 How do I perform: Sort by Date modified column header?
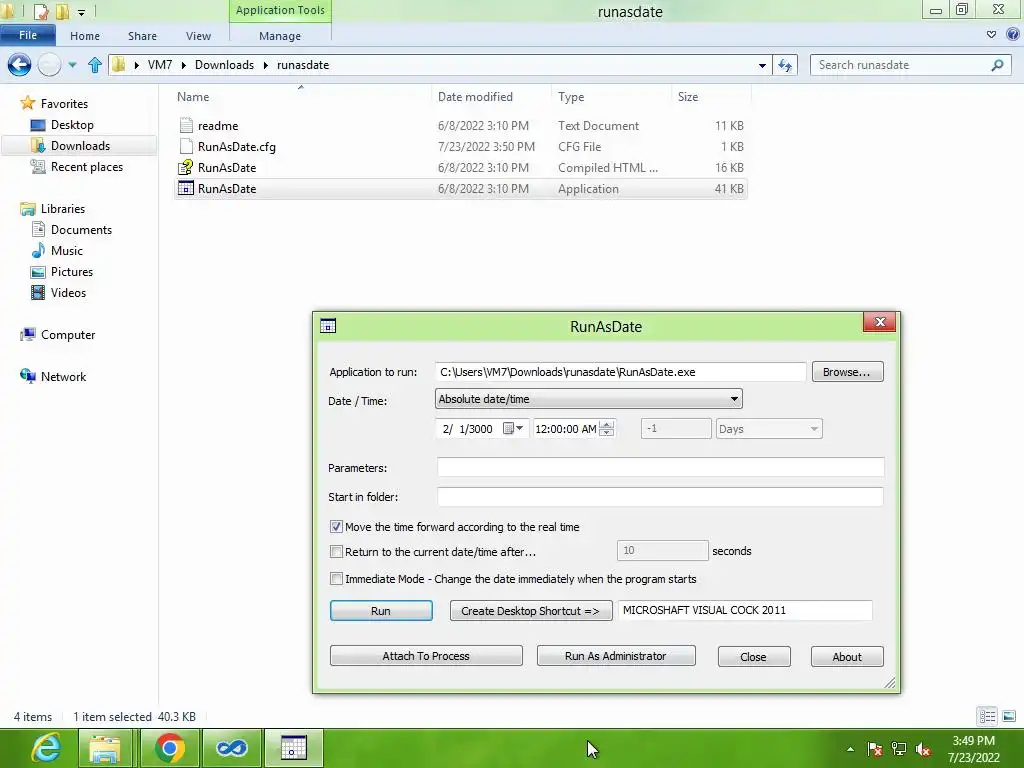[x=475, y=97]
